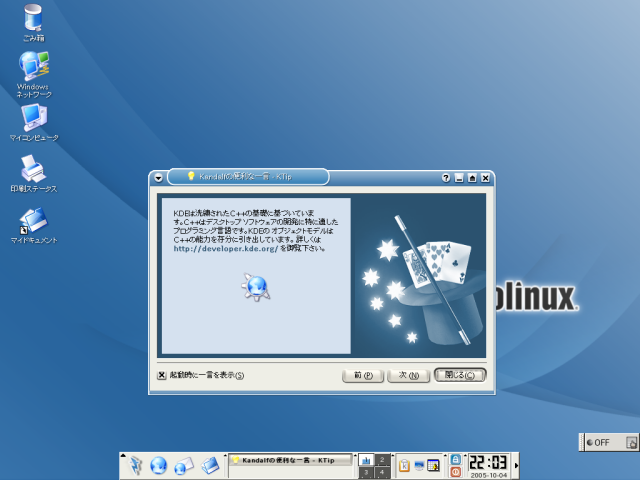Open the Windows ネットワーク desktop icon
The width and height of the screenshot is (640, 480).
[34, 74]
